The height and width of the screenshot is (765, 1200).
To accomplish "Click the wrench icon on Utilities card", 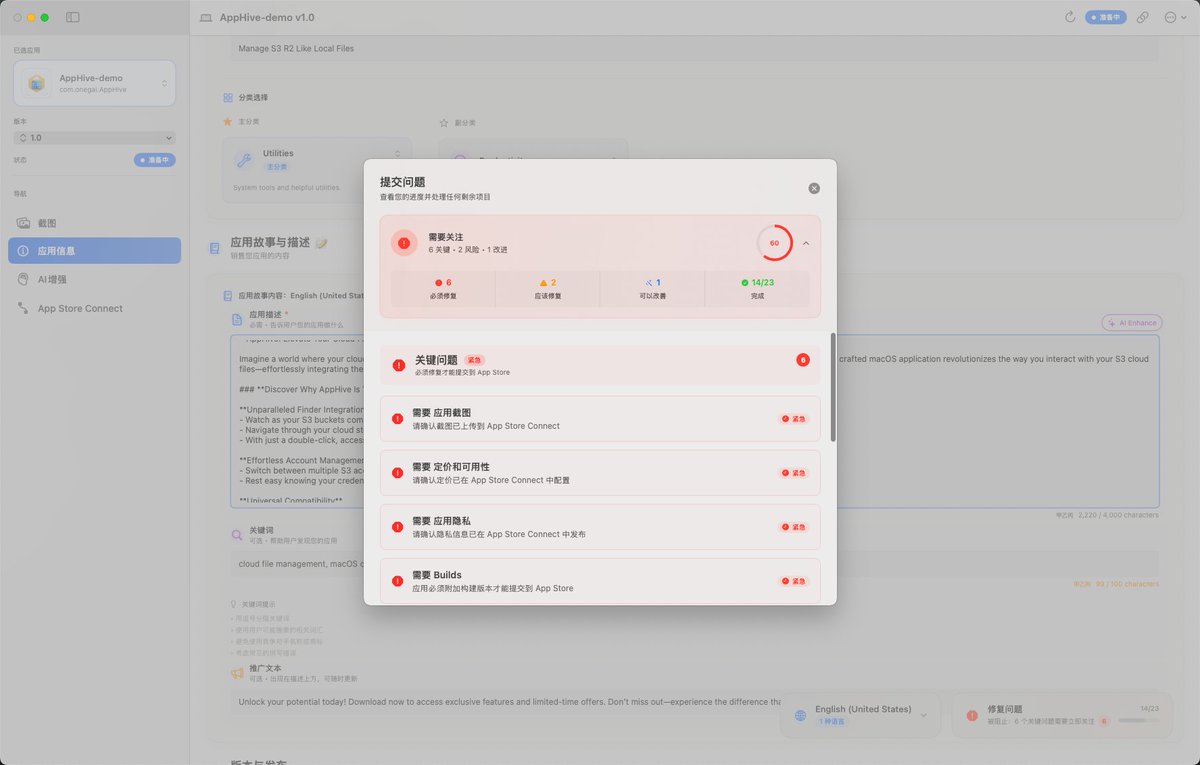I will point(244,160).
